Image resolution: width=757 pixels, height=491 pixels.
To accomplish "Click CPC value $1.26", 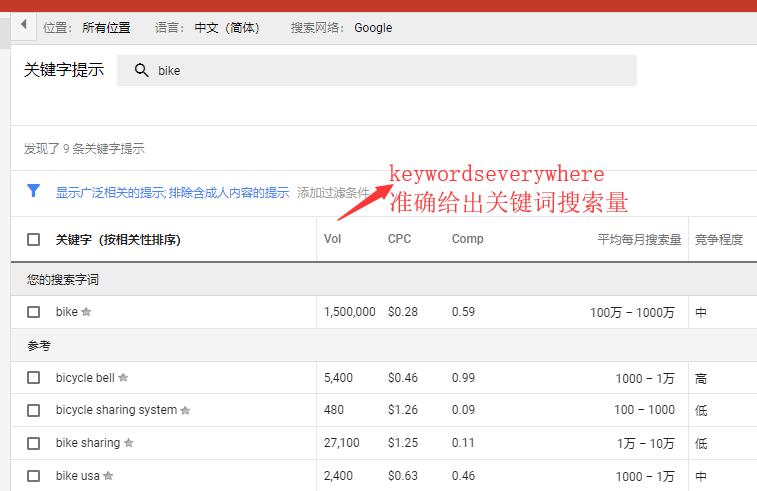I will click(403, 410).
